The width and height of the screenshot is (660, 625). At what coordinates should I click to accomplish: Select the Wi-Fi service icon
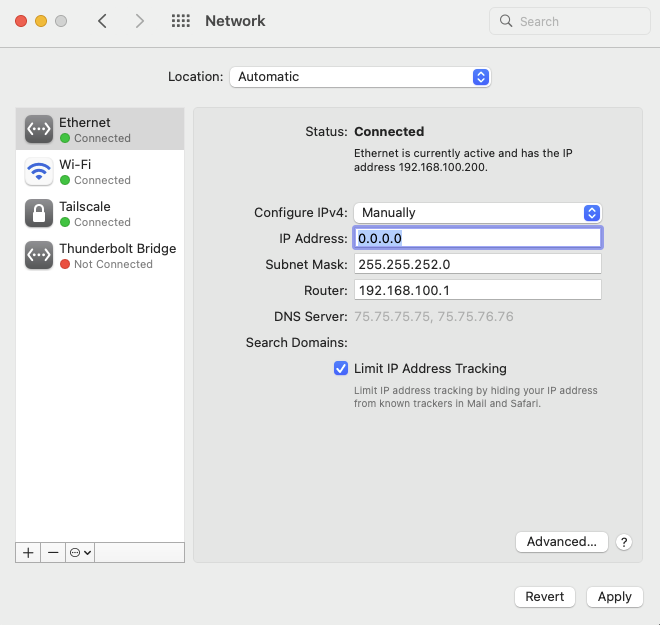pyautogui.click(x=39, y=171)
